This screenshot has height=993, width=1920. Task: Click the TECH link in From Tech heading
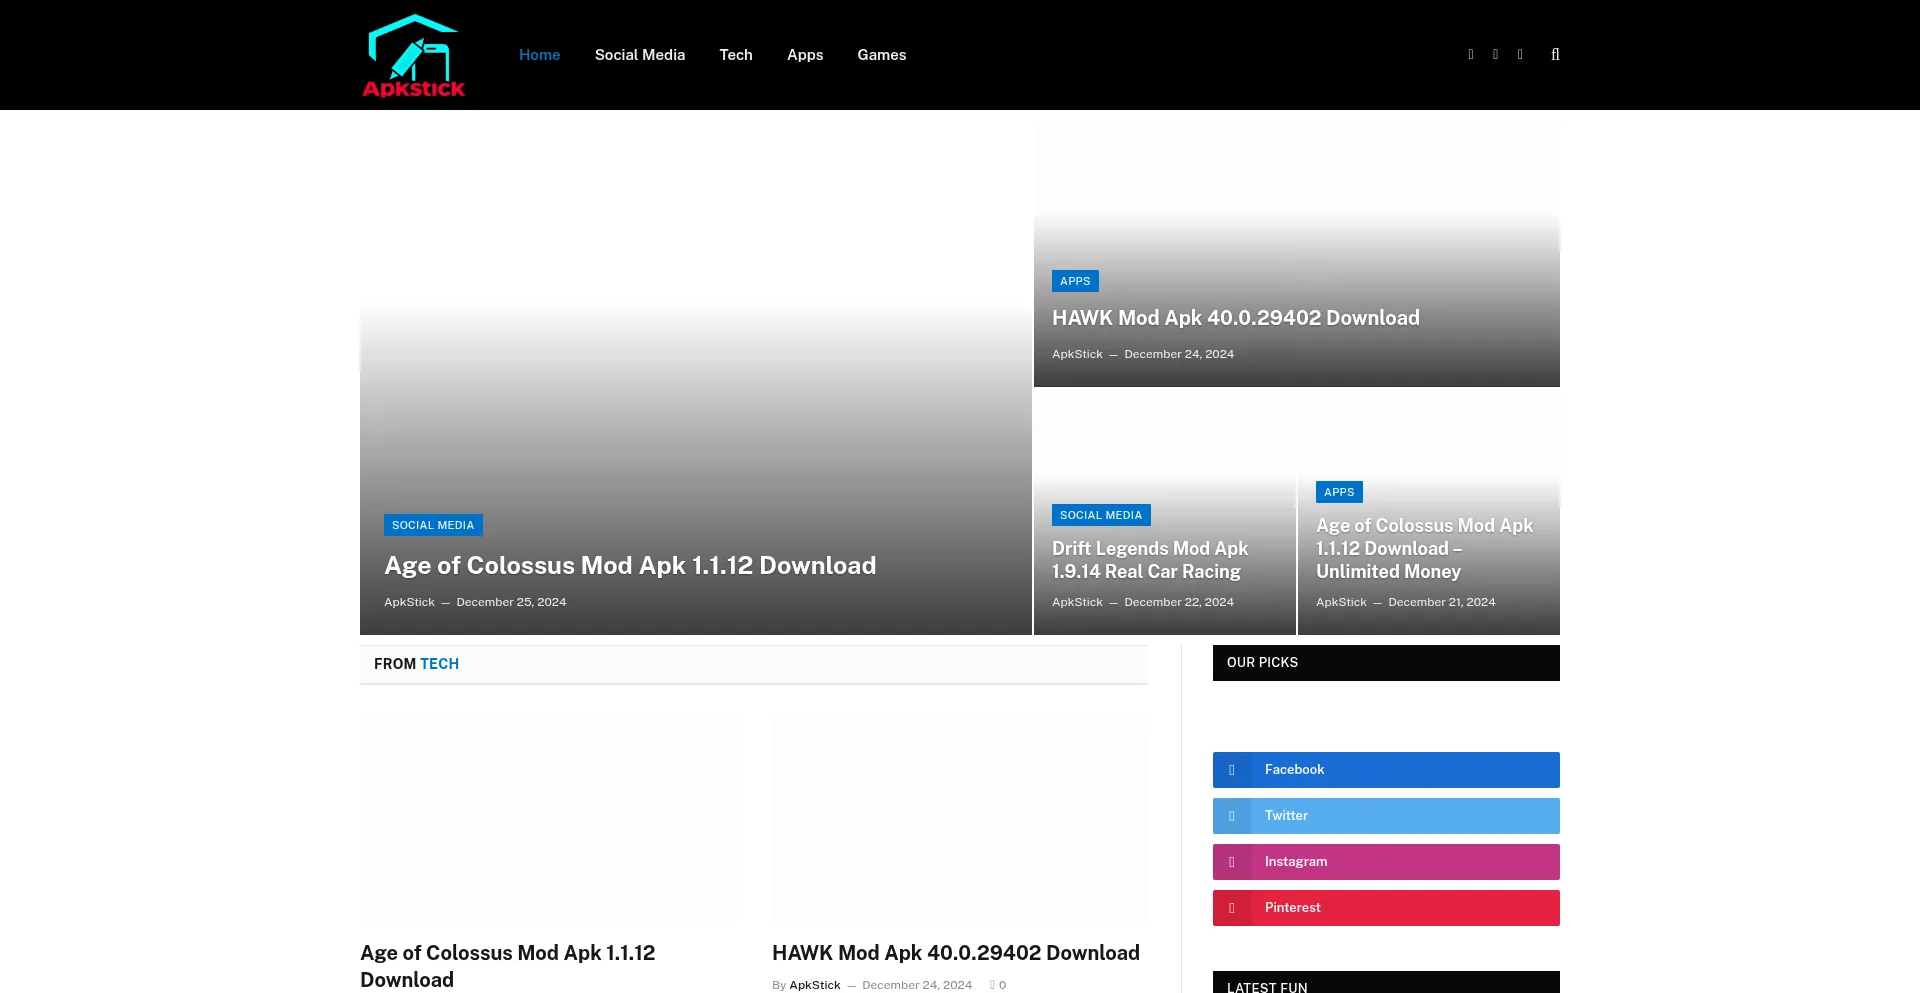[439, 664]
